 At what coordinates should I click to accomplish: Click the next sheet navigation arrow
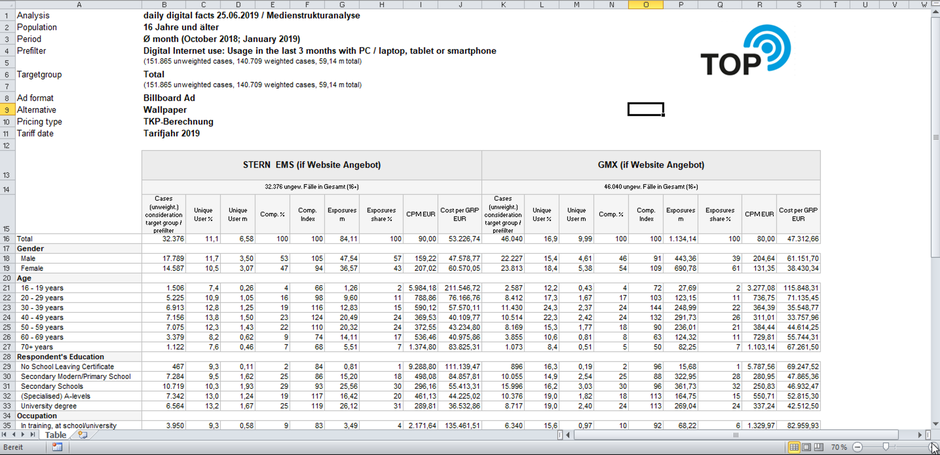tap(23, 435)
